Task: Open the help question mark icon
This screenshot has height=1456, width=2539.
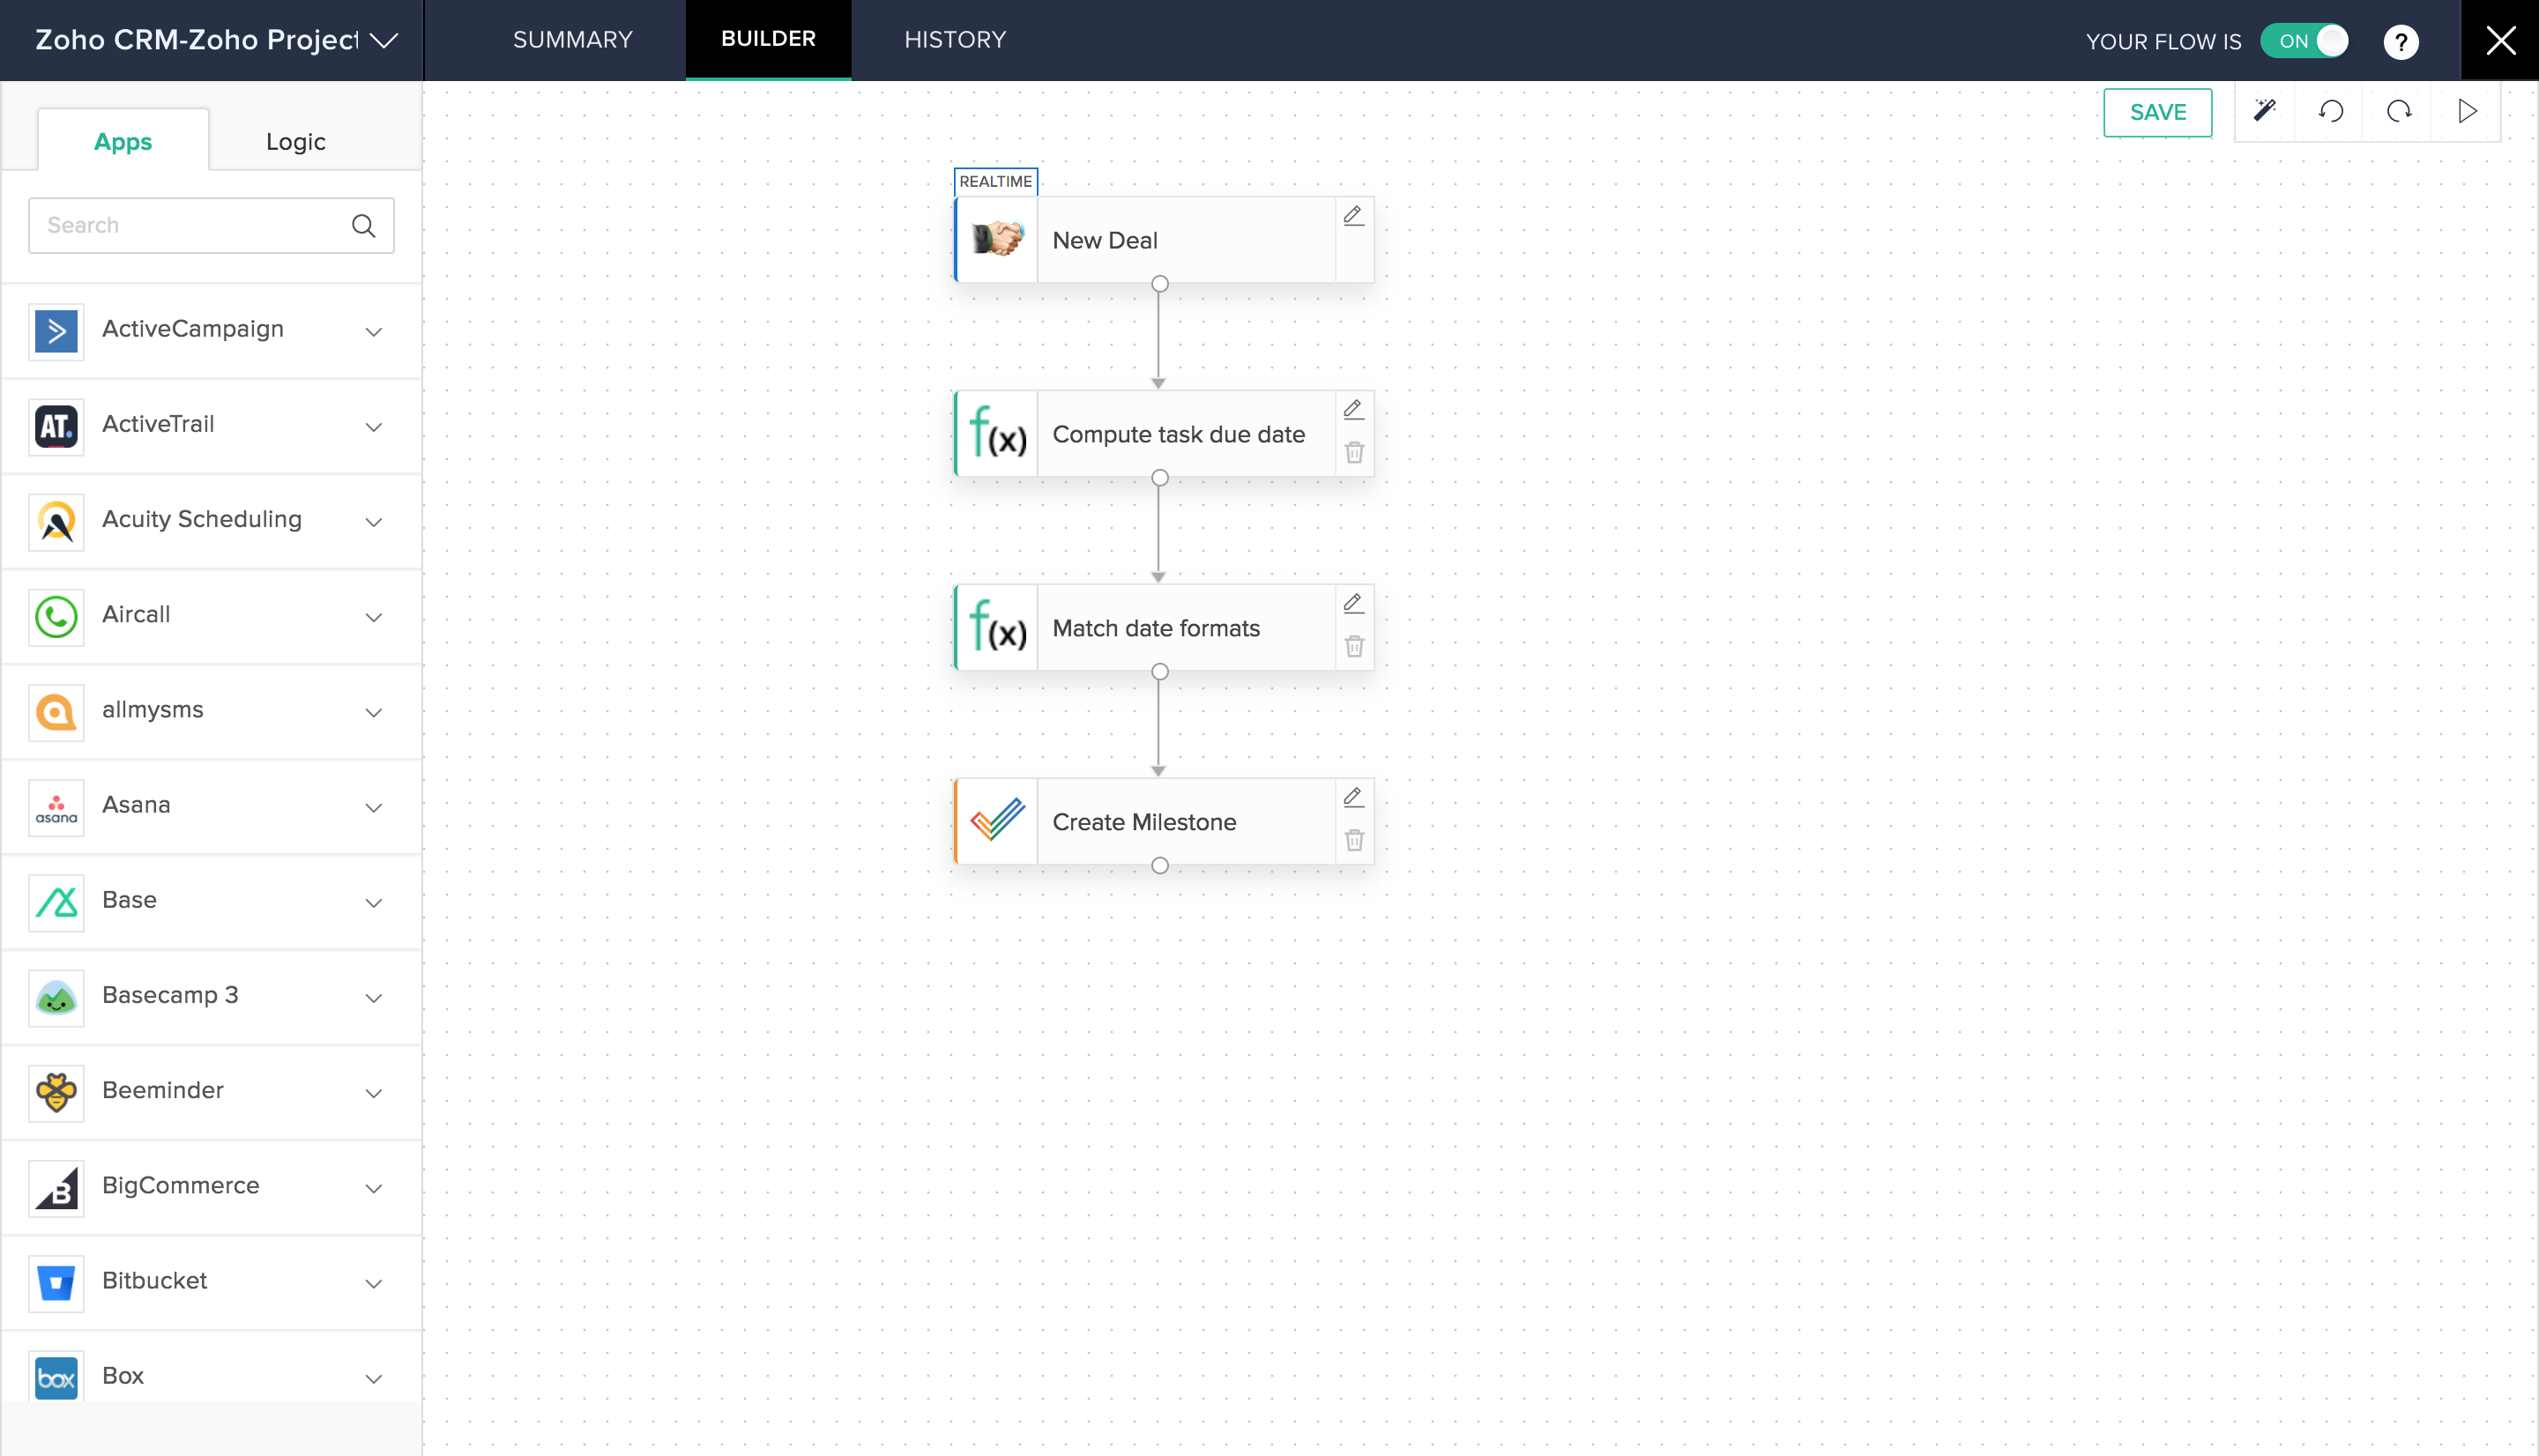Action: point(2400,42)
